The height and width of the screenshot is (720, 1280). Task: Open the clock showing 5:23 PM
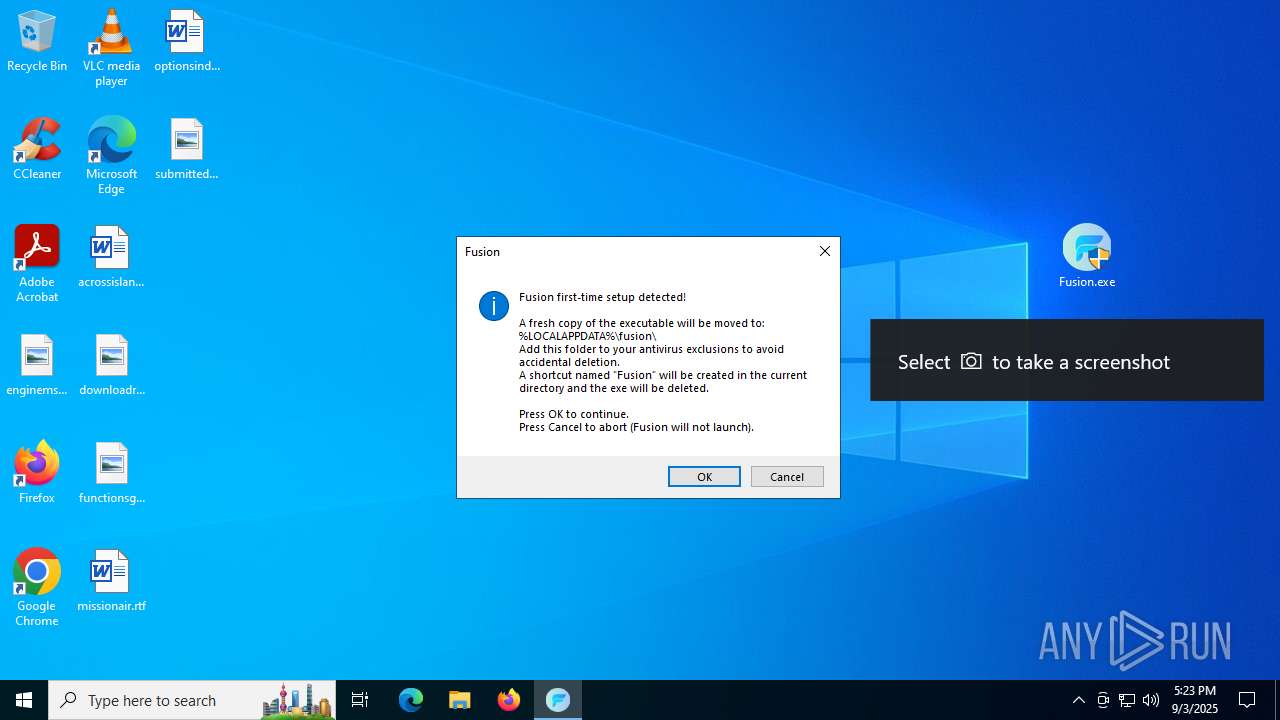tap(1195, 700)
